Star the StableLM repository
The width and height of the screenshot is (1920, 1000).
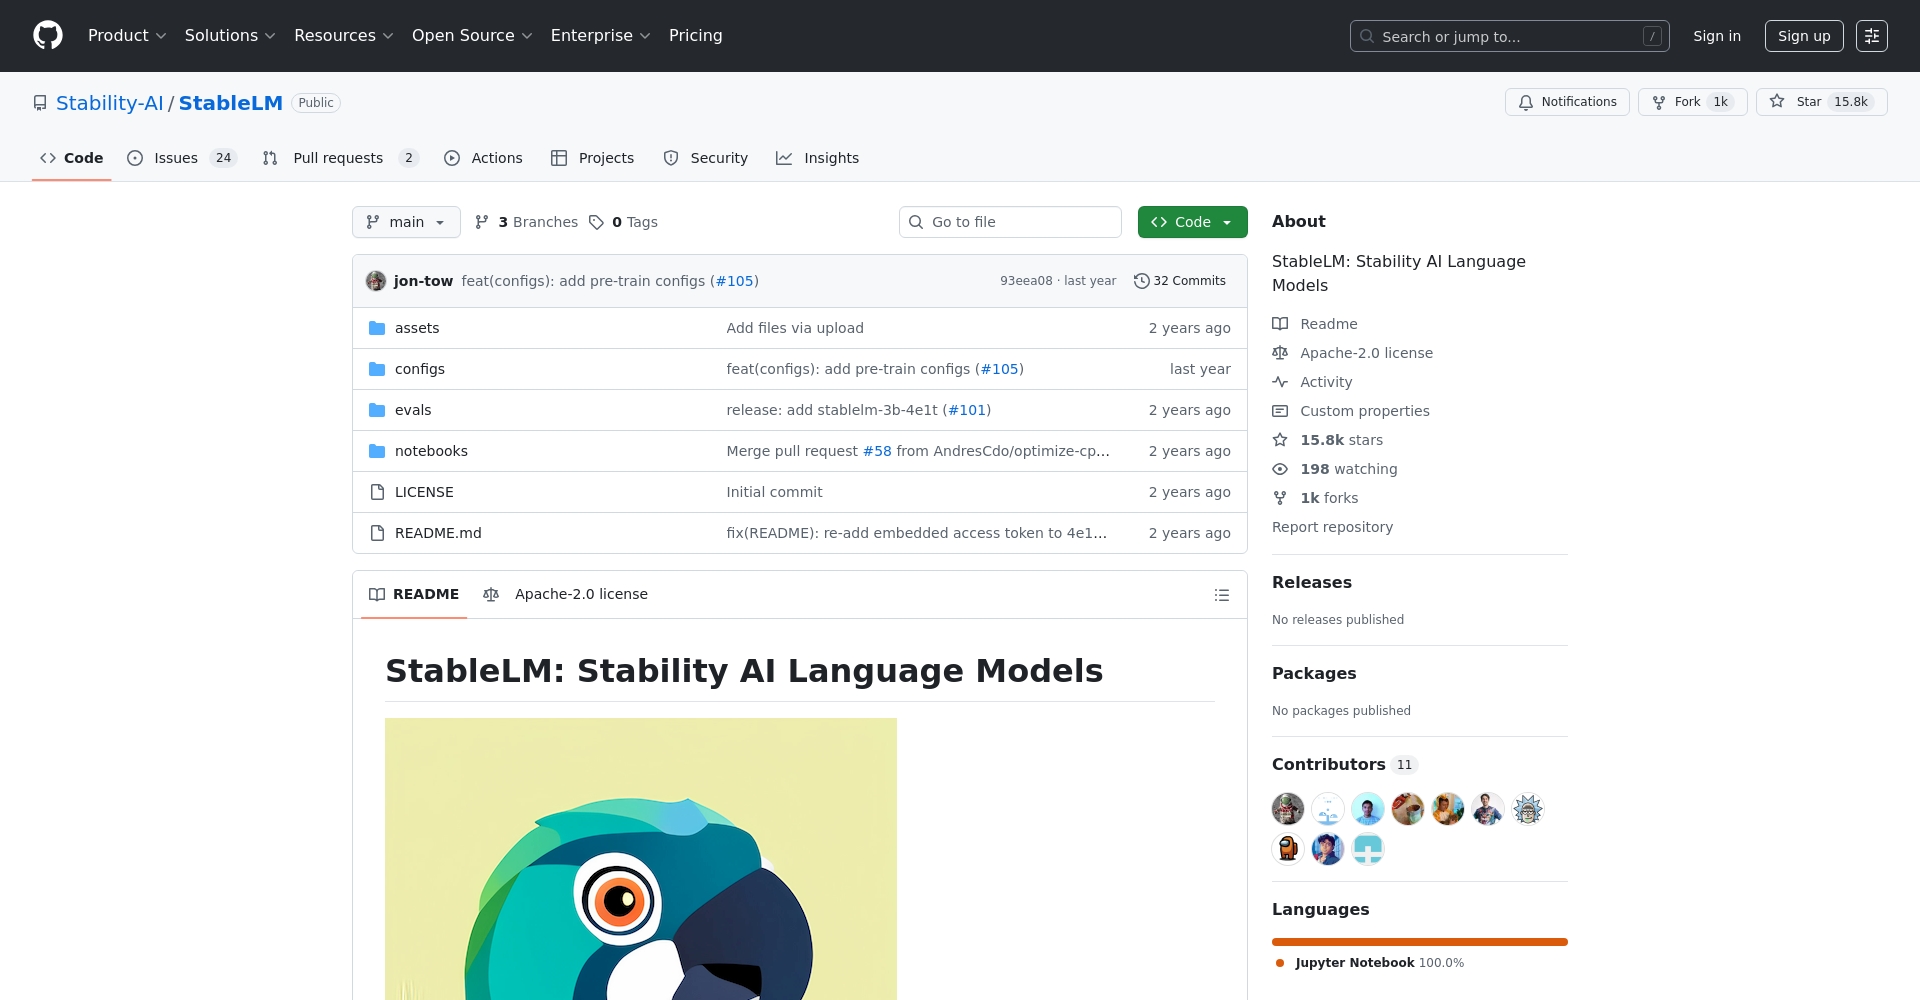pyautogui.click(x=1821, y=102)
